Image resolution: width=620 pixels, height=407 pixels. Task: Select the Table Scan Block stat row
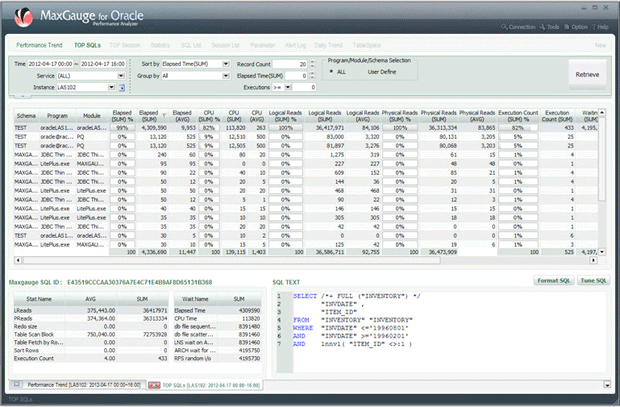point(91,335)
